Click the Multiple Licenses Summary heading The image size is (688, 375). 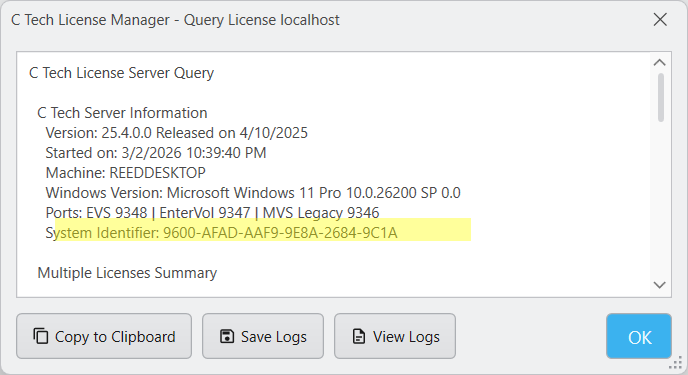click(127, 273)
